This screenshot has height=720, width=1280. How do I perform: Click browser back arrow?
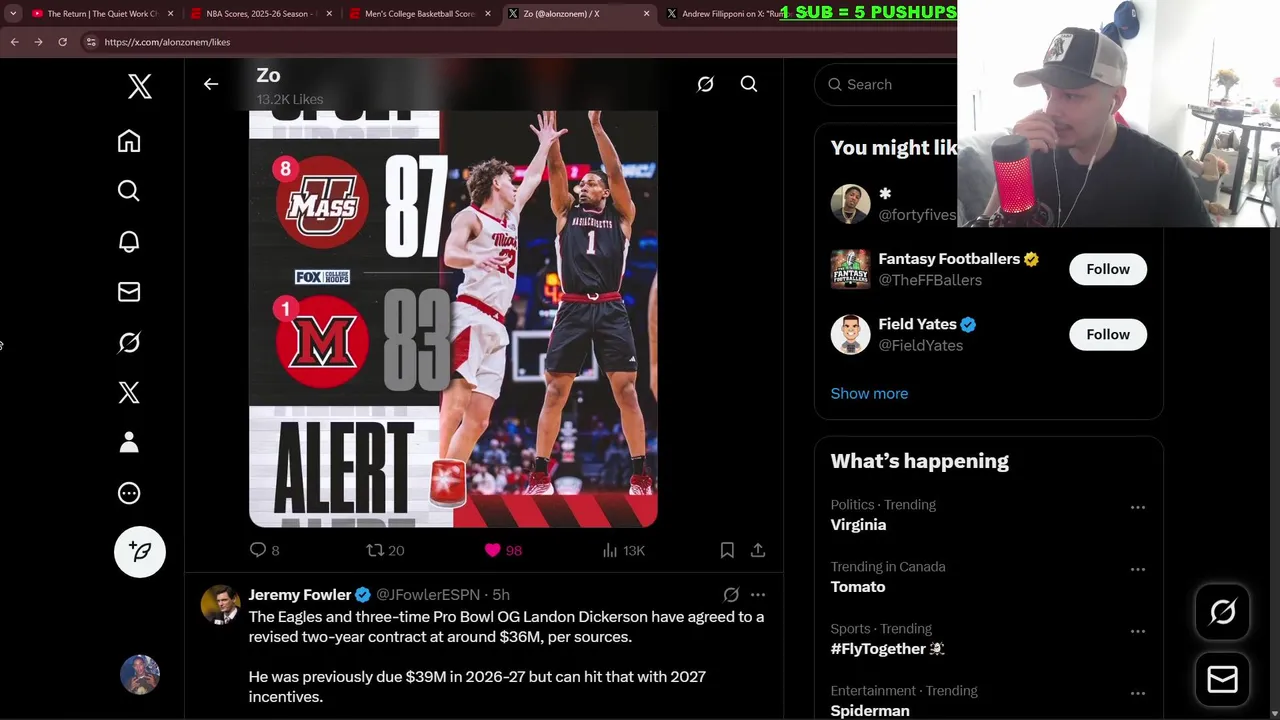point(14,42)
